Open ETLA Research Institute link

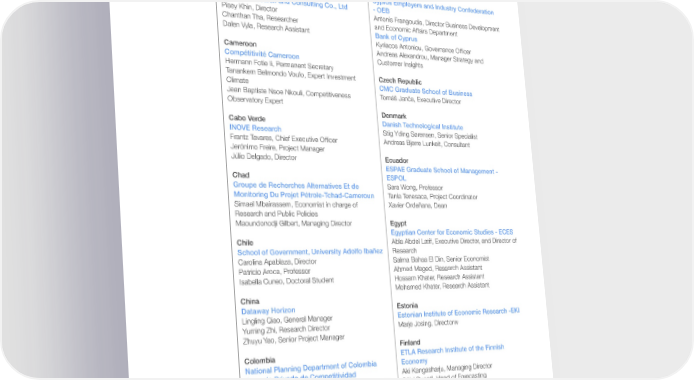pyautogui.click(x=452, y=349)
